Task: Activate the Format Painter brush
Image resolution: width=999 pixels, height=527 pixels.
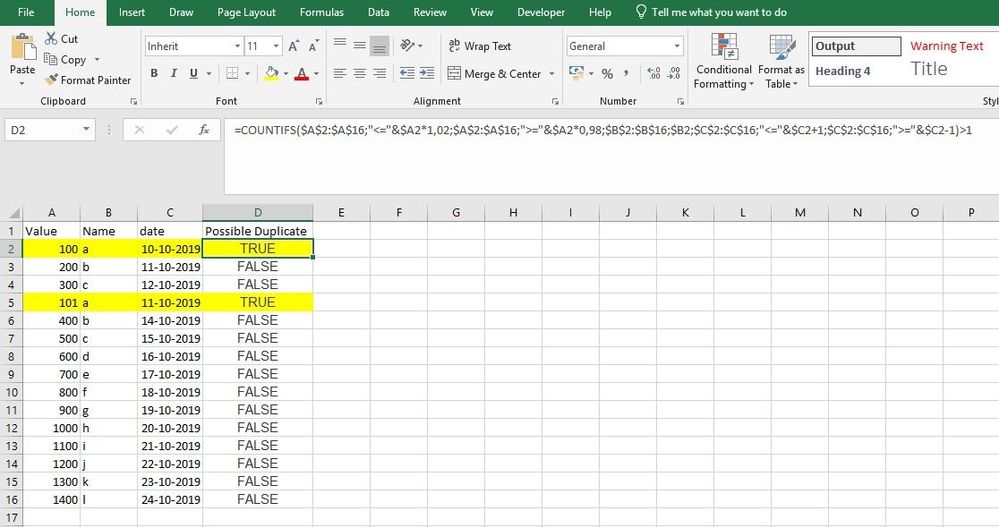Action: (x=51, y=80)
